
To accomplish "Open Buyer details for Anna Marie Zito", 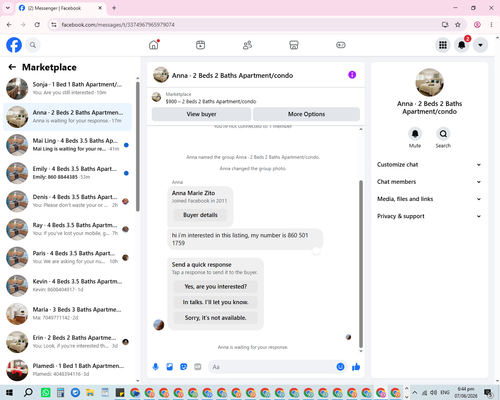I will tap(200, 215).
